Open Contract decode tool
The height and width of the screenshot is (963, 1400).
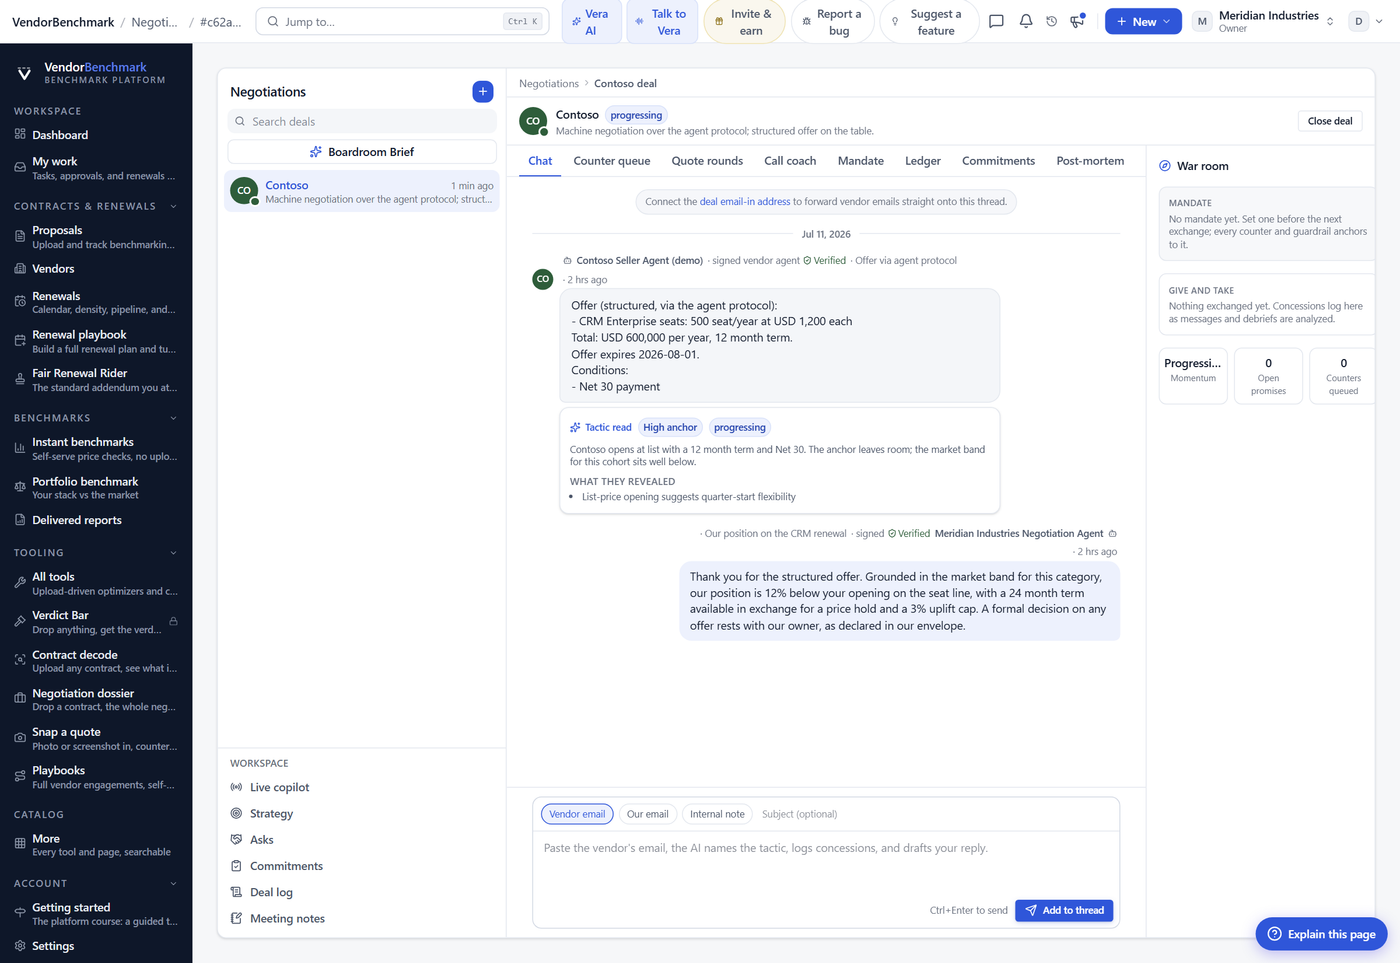96,661
